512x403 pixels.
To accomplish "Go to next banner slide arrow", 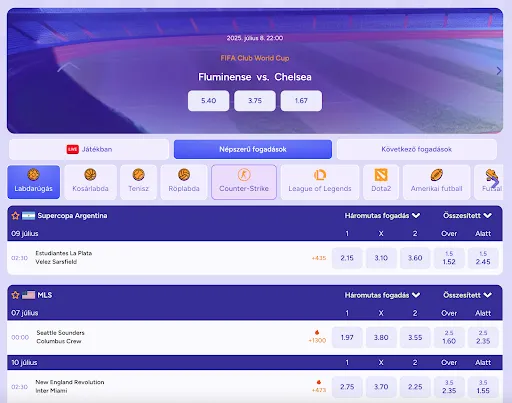I will tap(499, 71).
